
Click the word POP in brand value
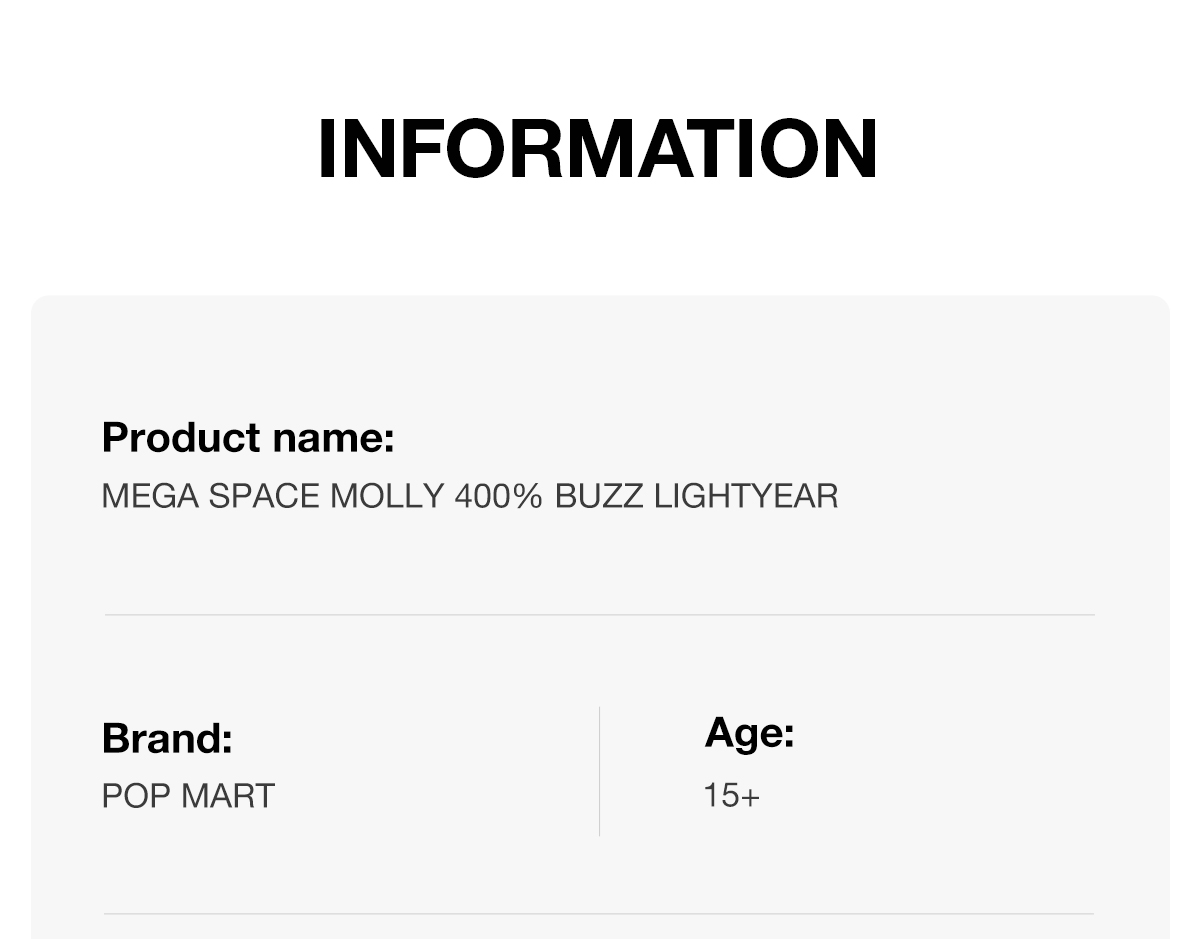pos(135,796)
